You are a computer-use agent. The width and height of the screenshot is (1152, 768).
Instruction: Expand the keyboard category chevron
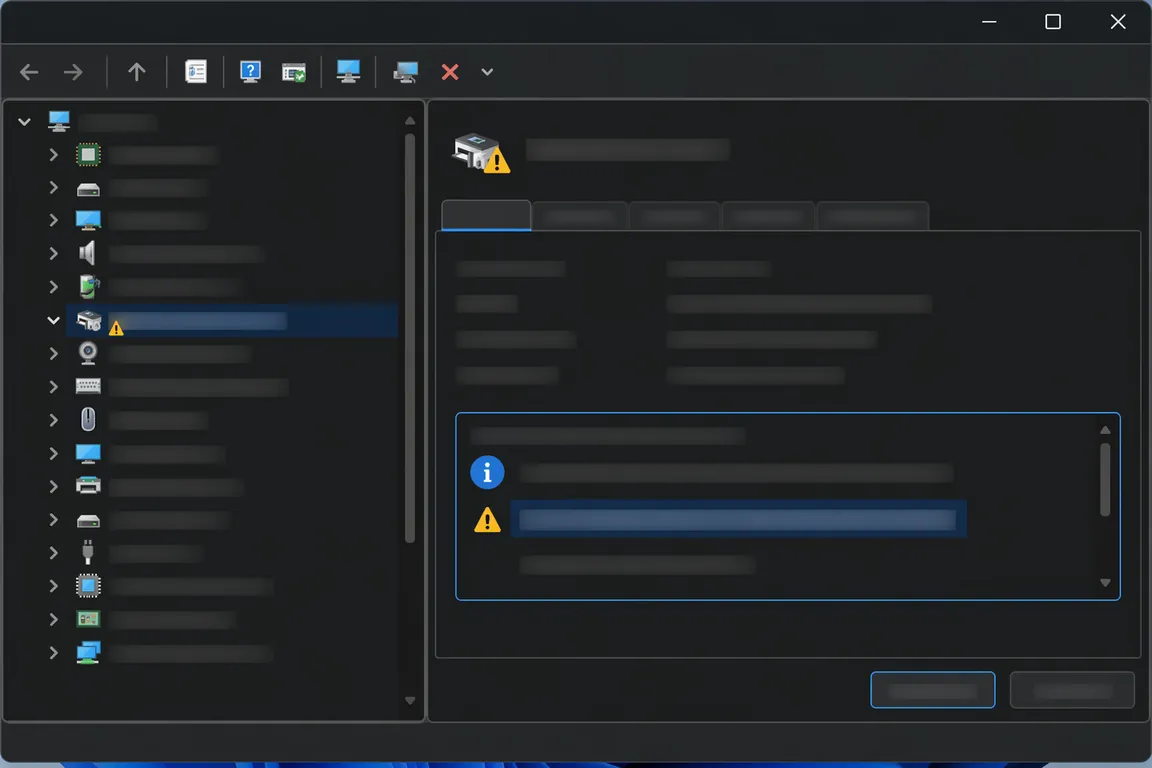[53, 386]
